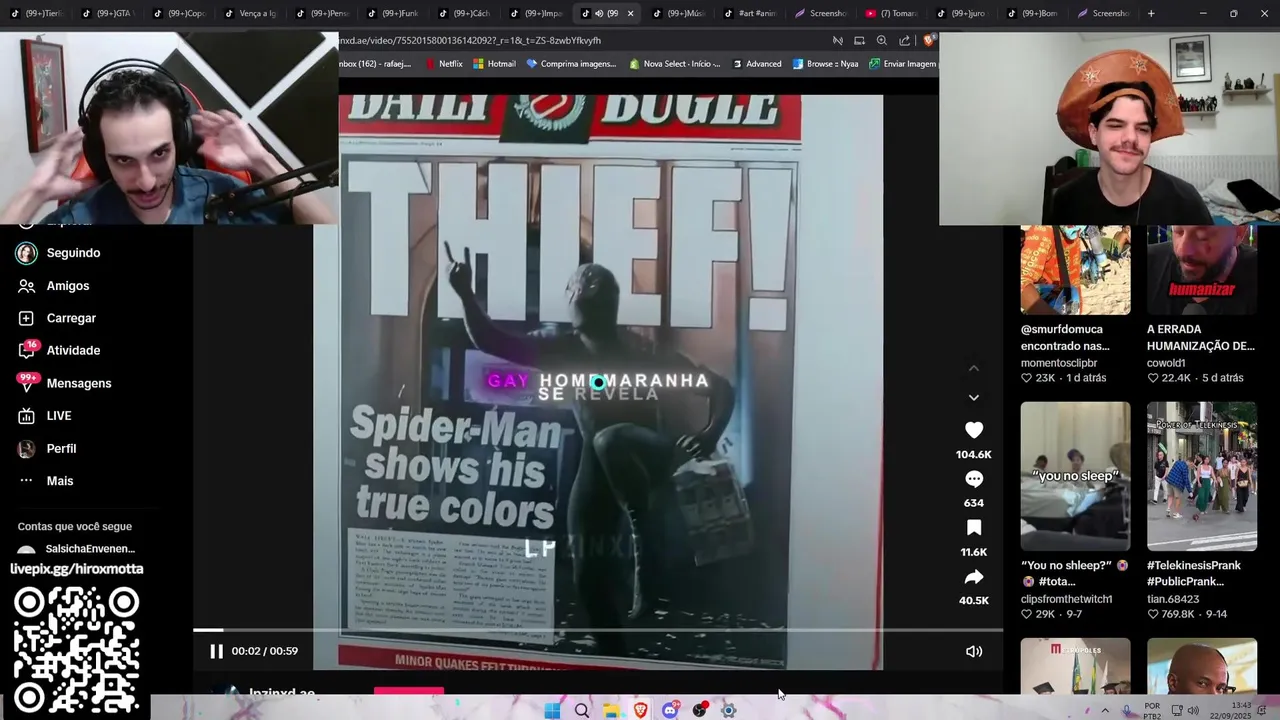Open the Windows Start menu

[x=552, y=711]
